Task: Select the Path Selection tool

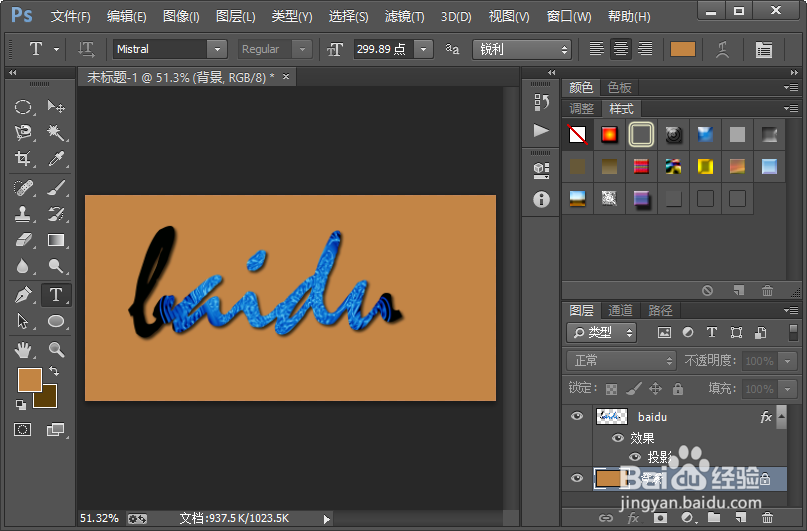Action: click(x=23, y=321)
